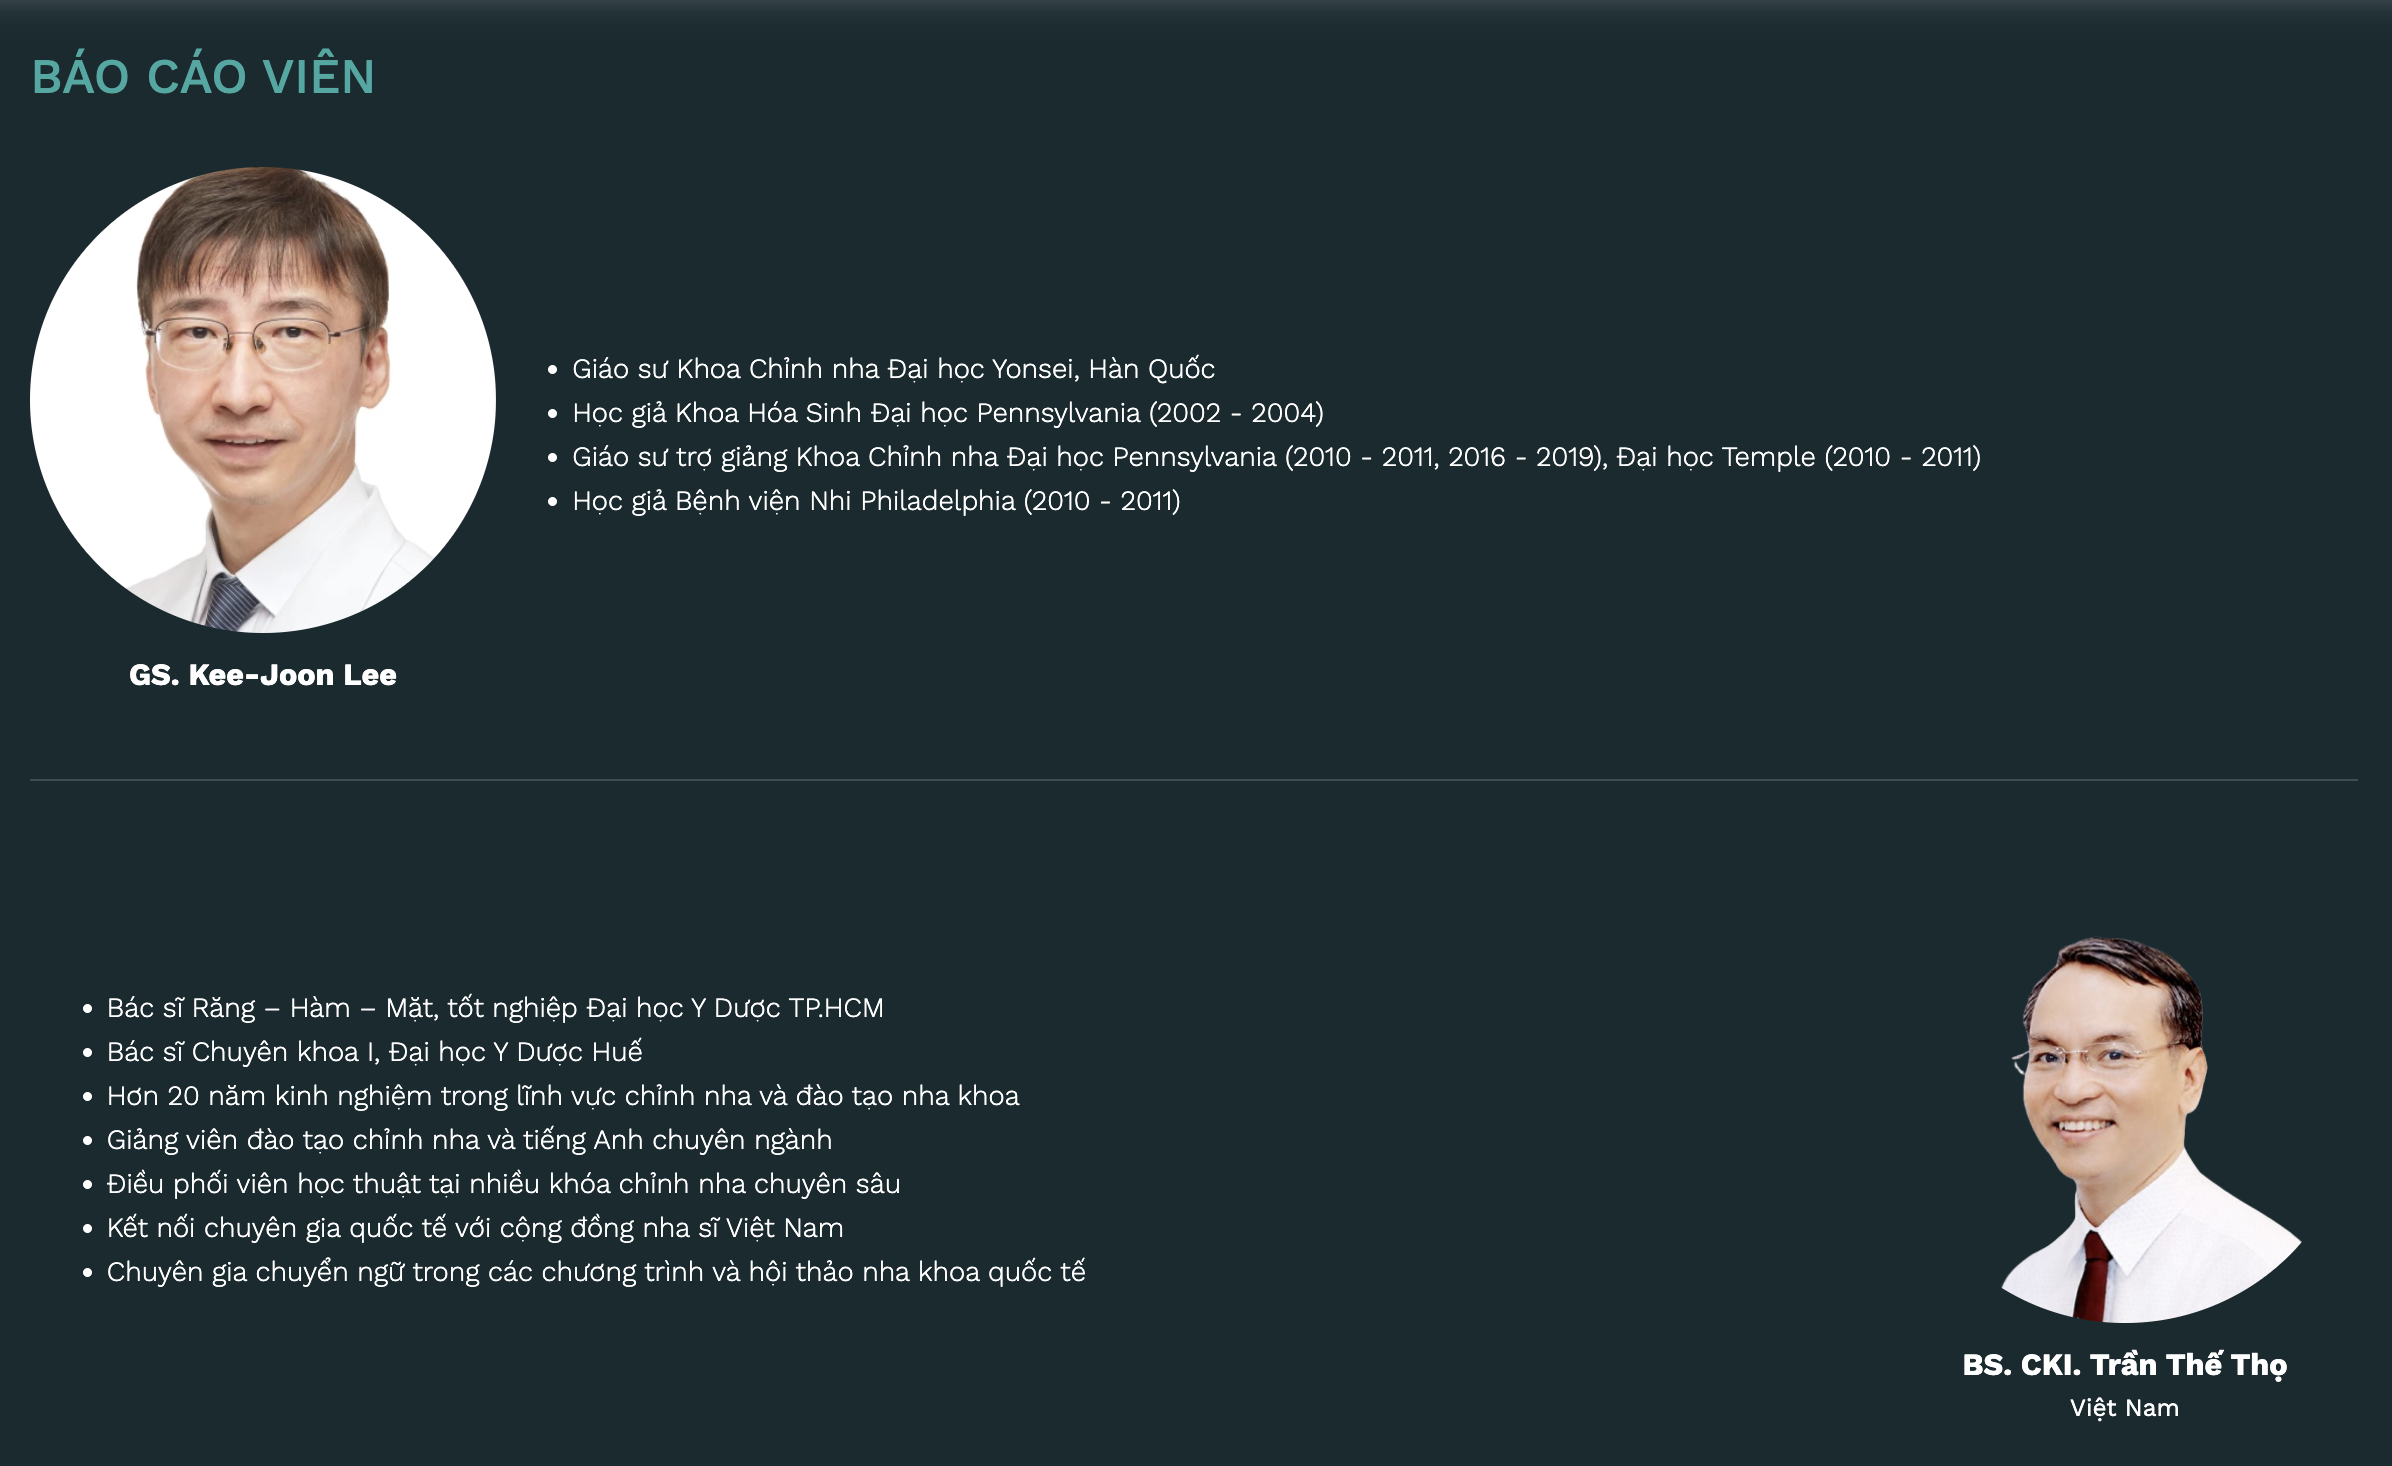This screenshot has height=1466, width=2392.
Task: Select the Pennsylvania 2002 - 2004 scholar line
Action: (948, 413)
